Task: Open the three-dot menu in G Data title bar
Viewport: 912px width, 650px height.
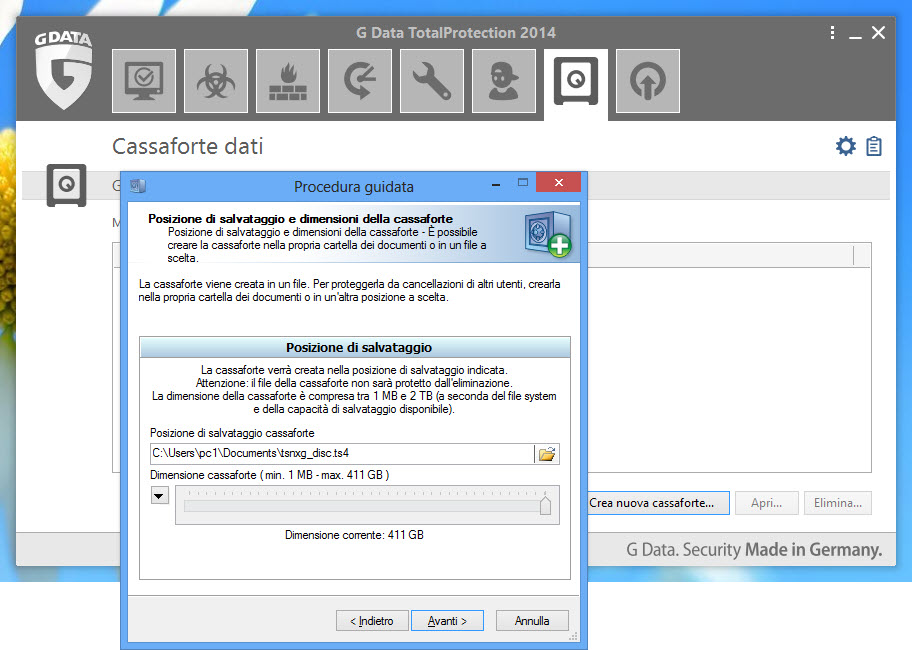Action: 832,33
